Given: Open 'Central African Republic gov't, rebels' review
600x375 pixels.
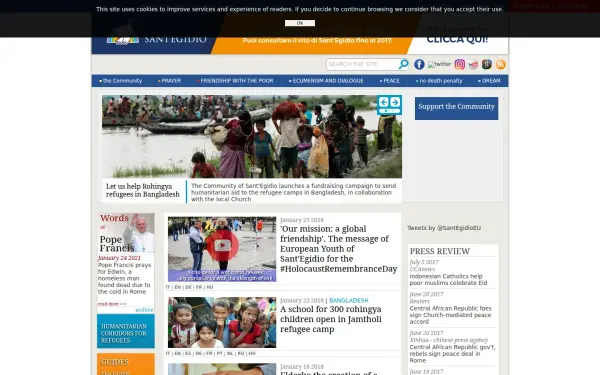Looking at the screenshot, I should point(452,354).
